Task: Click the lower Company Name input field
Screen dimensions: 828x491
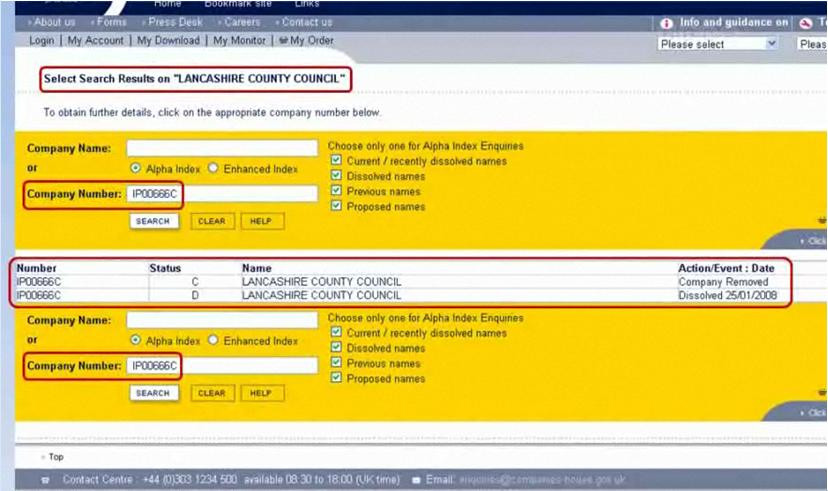Action: [x=222, y=320]
